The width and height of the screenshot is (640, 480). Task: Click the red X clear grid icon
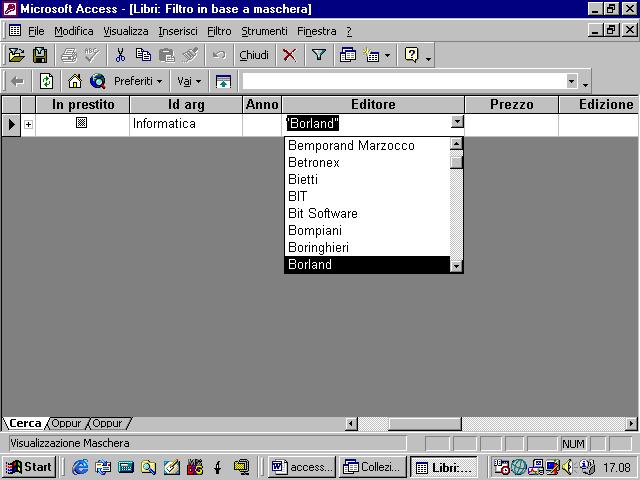289,55
